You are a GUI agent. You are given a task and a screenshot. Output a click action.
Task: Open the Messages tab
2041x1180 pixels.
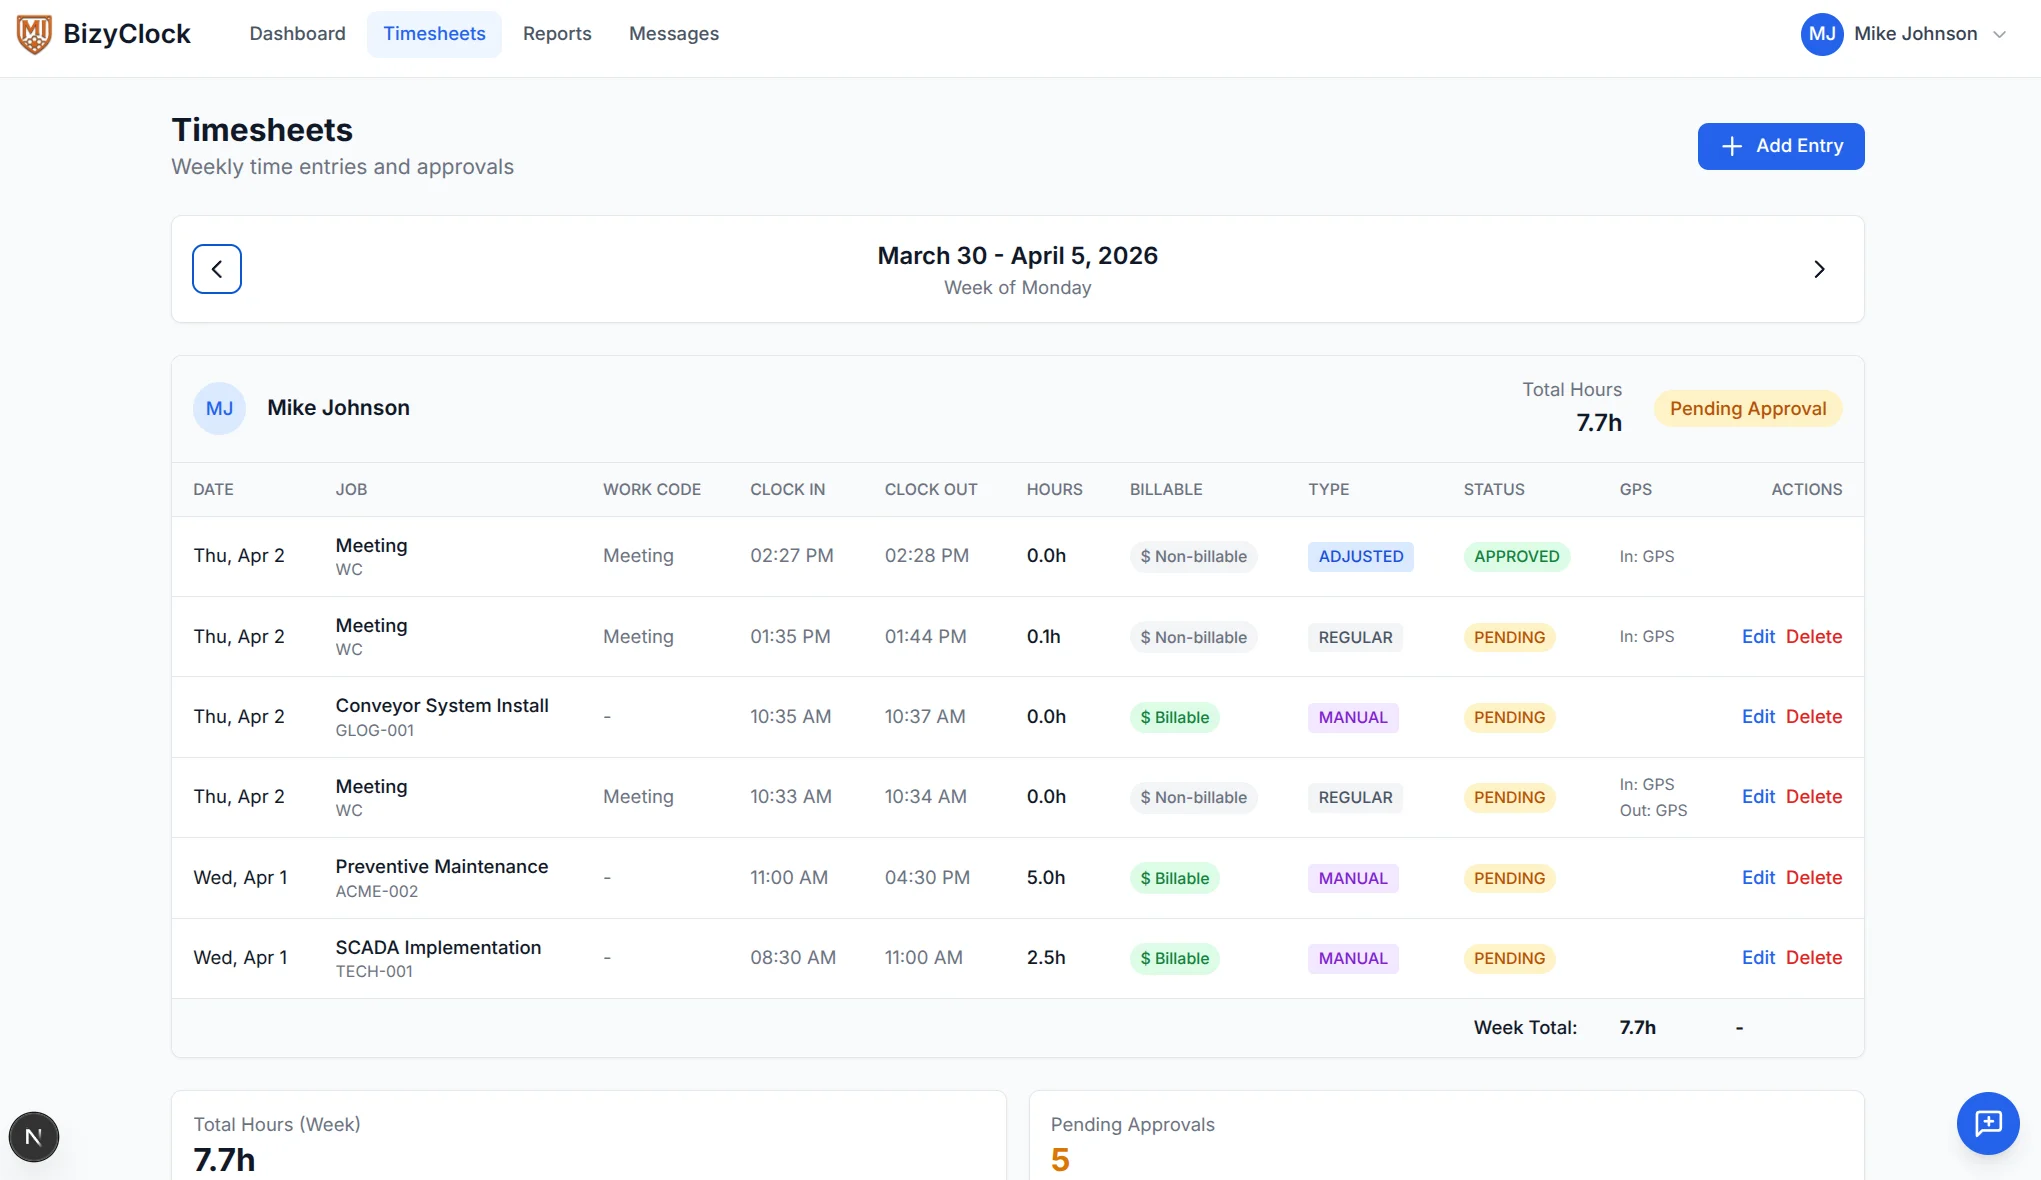(674, 34)
